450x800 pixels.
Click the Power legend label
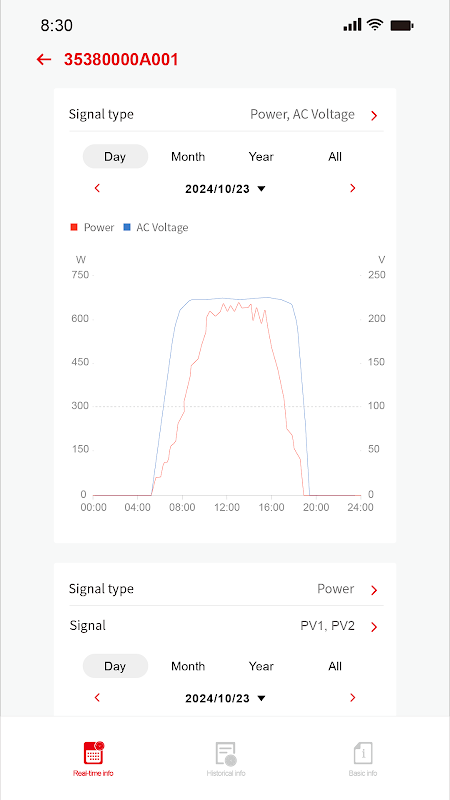[99, 228]
